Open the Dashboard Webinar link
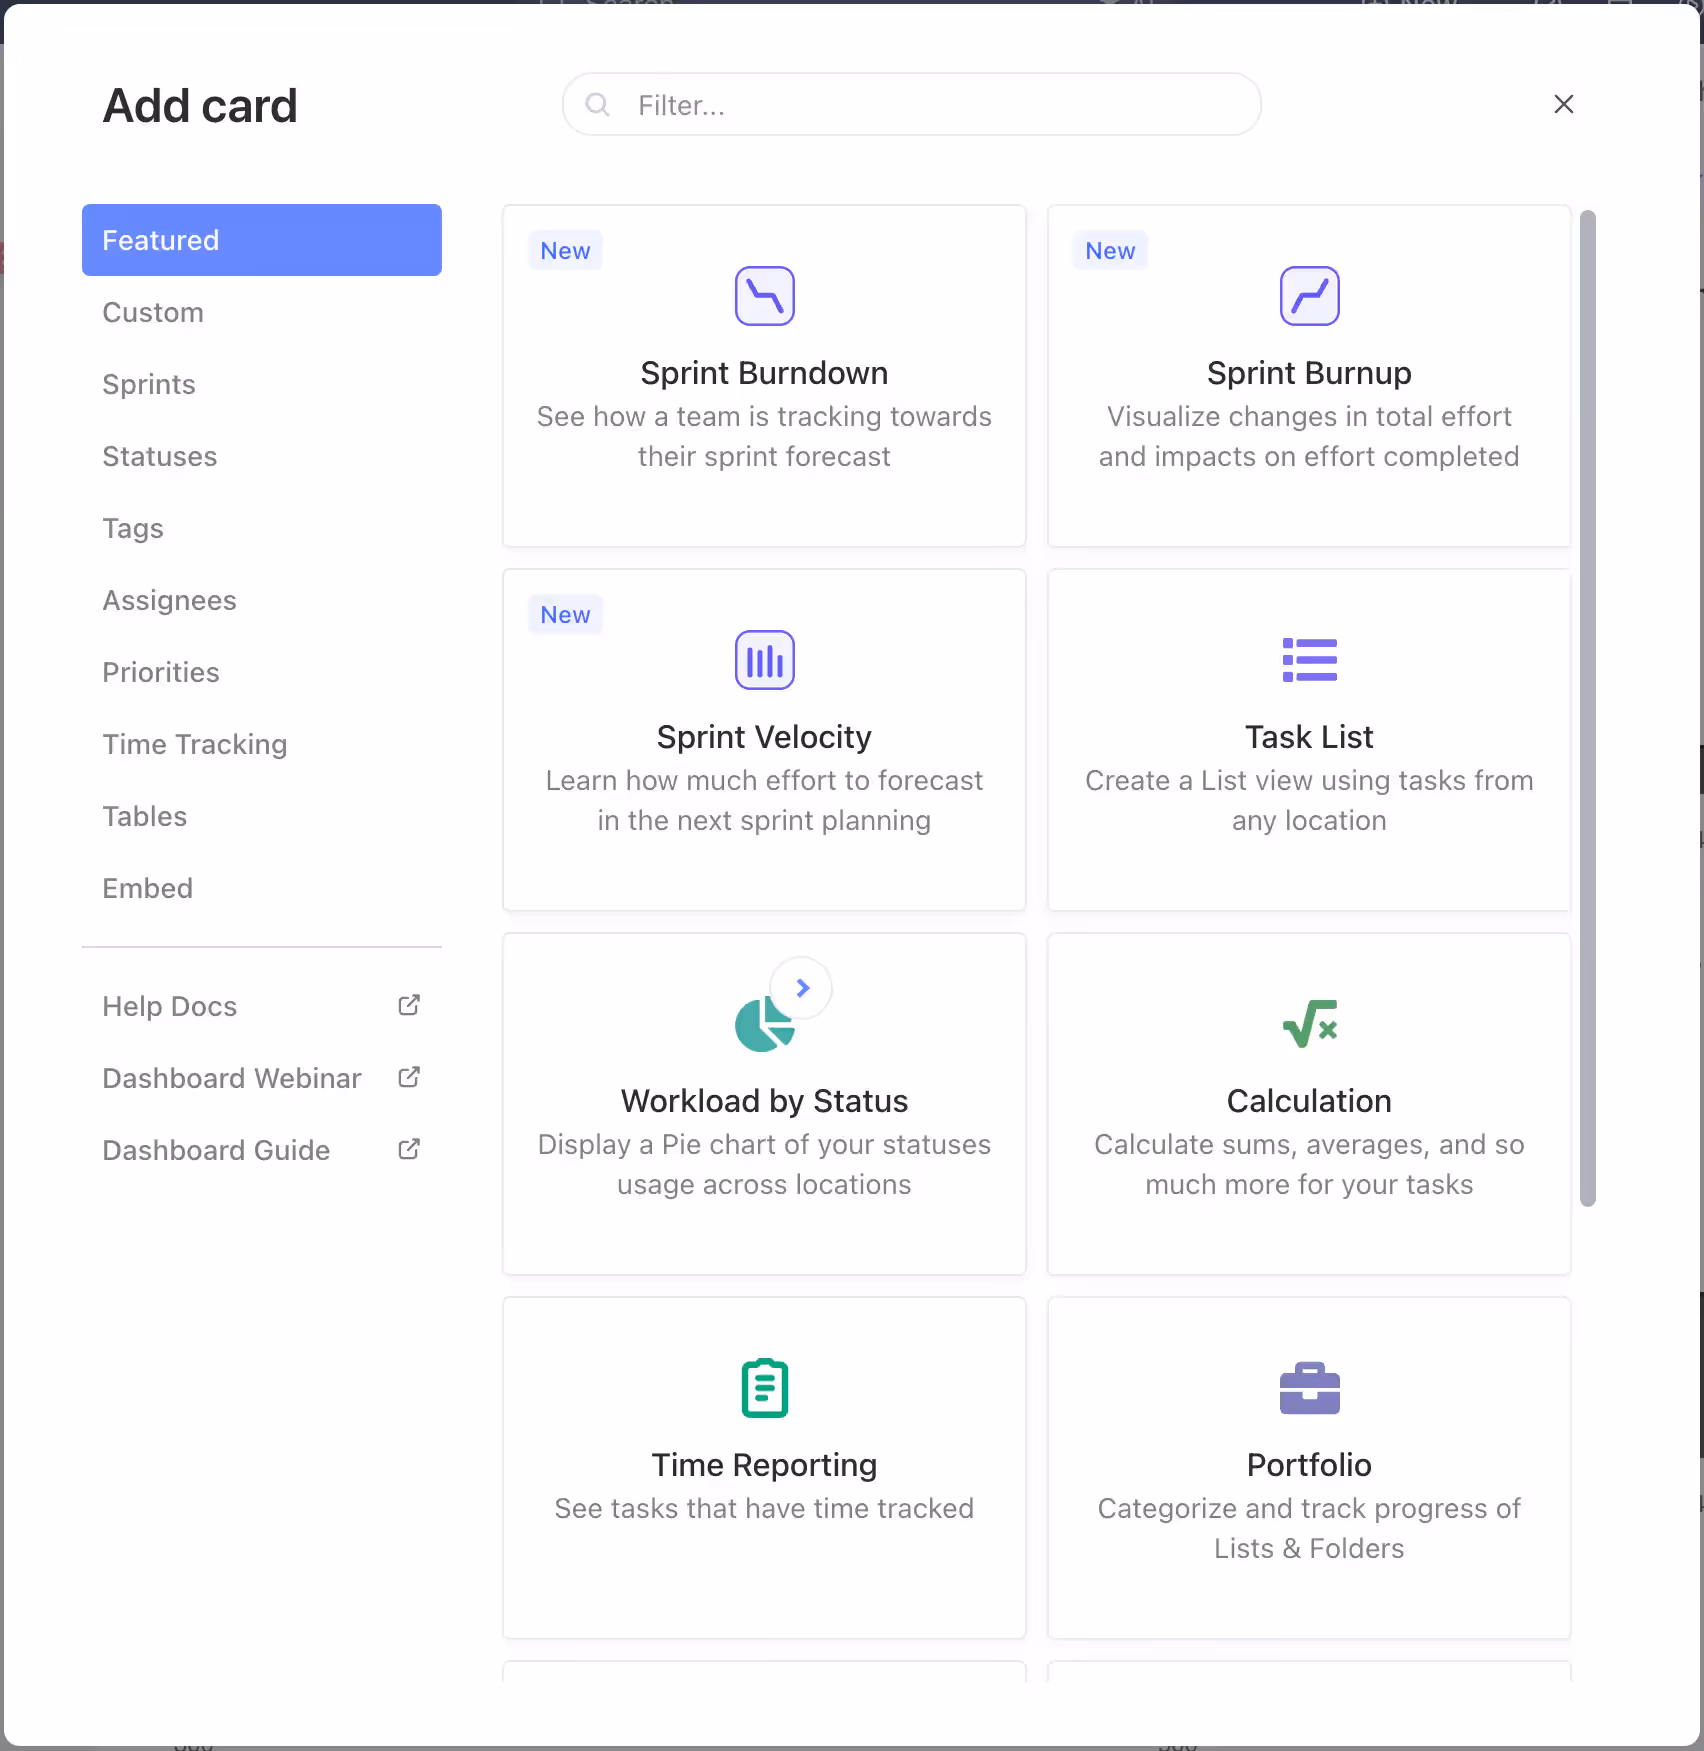 click(x=231, y=1078)
